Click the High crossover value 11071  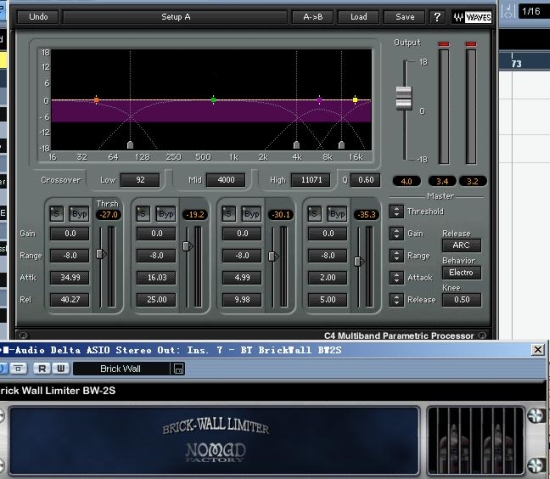pyautogui.click(x=311, y=180)
